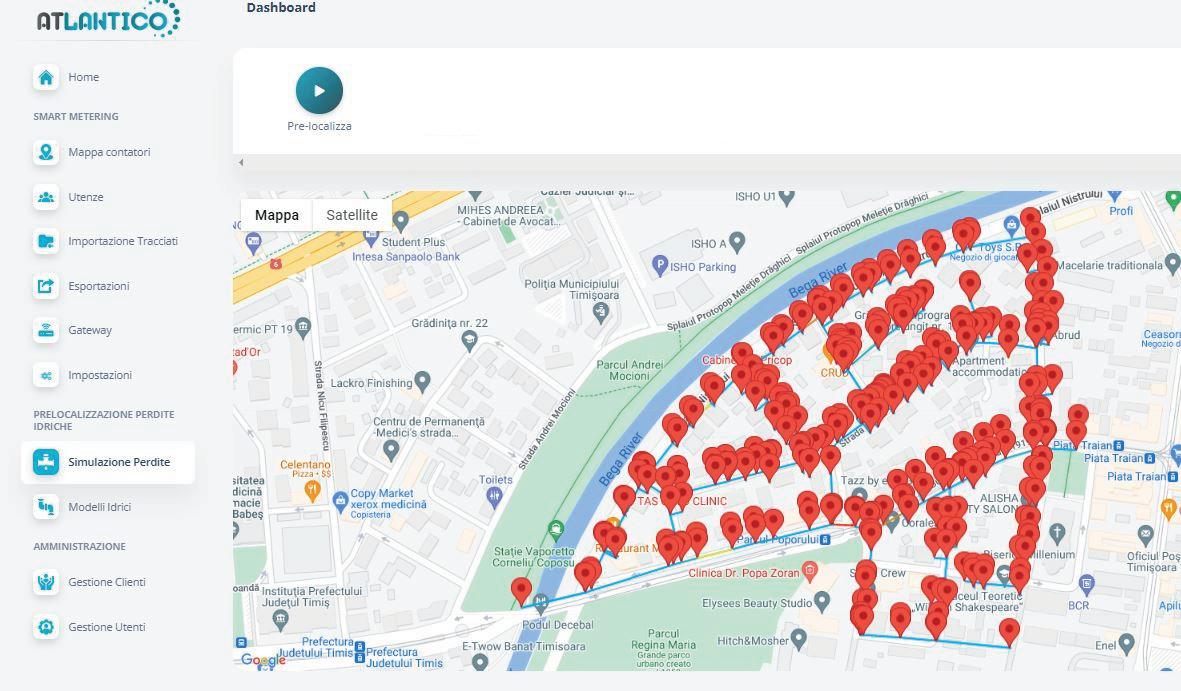Click the Parcul Andrei Mocioni label
This screenshot has height=691, width=1181.
pyautogui.click(x=630, y=370)
